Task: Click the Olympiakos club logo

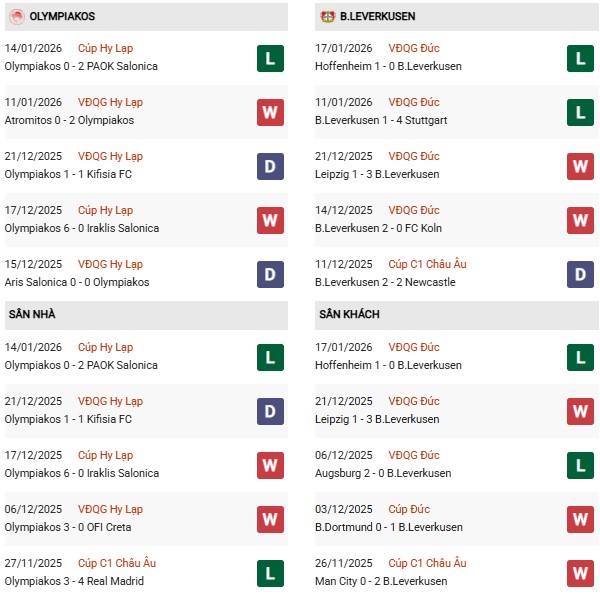Action: click(16, 17)
